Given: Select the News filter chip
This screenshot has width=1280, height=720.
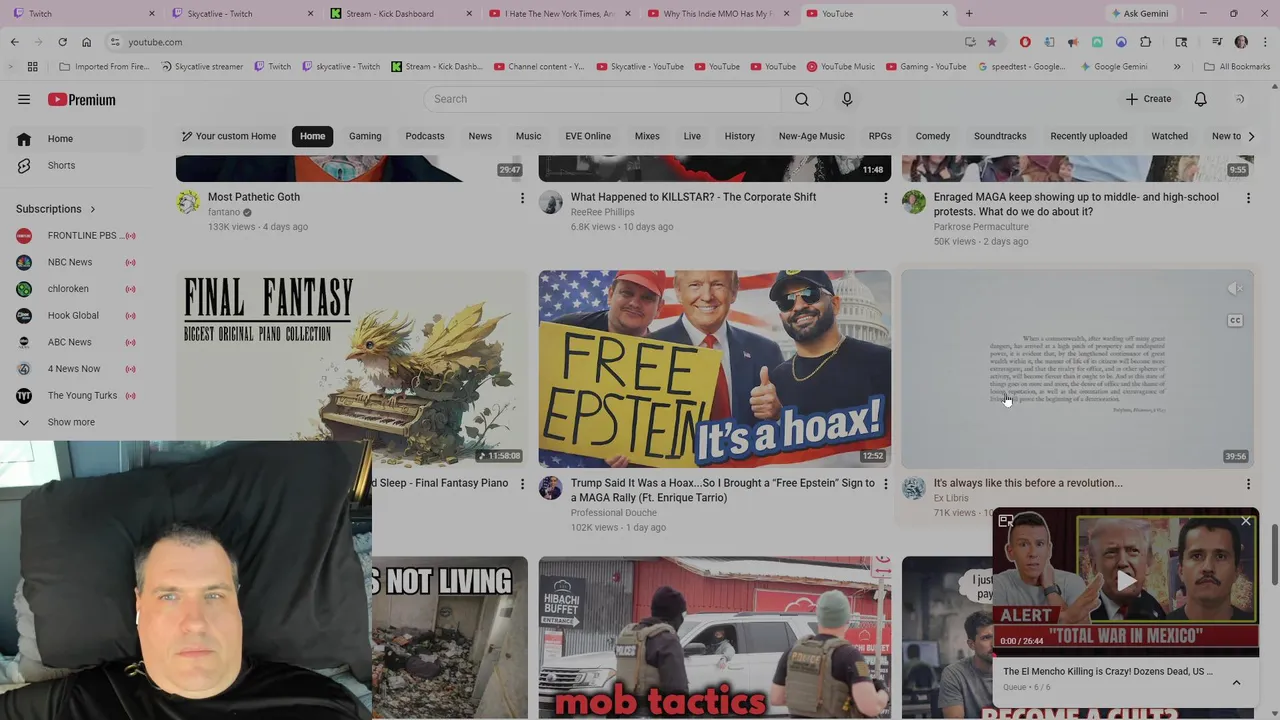Looking at the screenshot, I should click(480, 136).
